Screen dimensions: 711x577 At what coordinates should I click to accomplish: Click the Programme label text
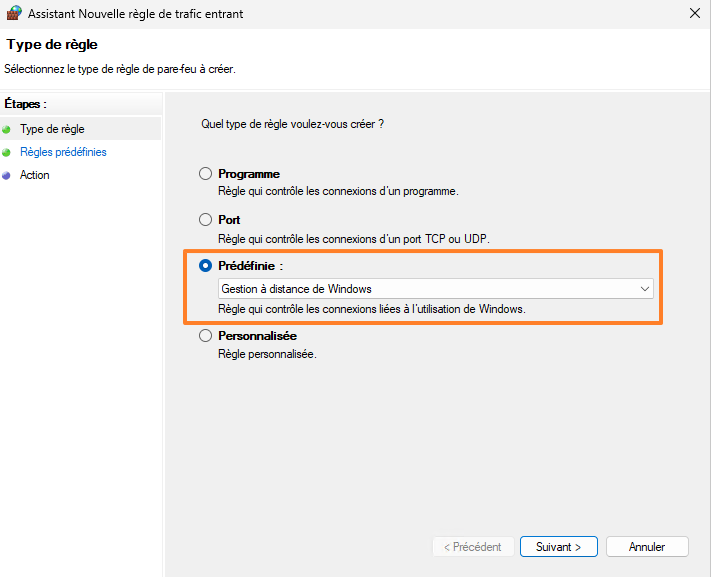pos(249,174)
